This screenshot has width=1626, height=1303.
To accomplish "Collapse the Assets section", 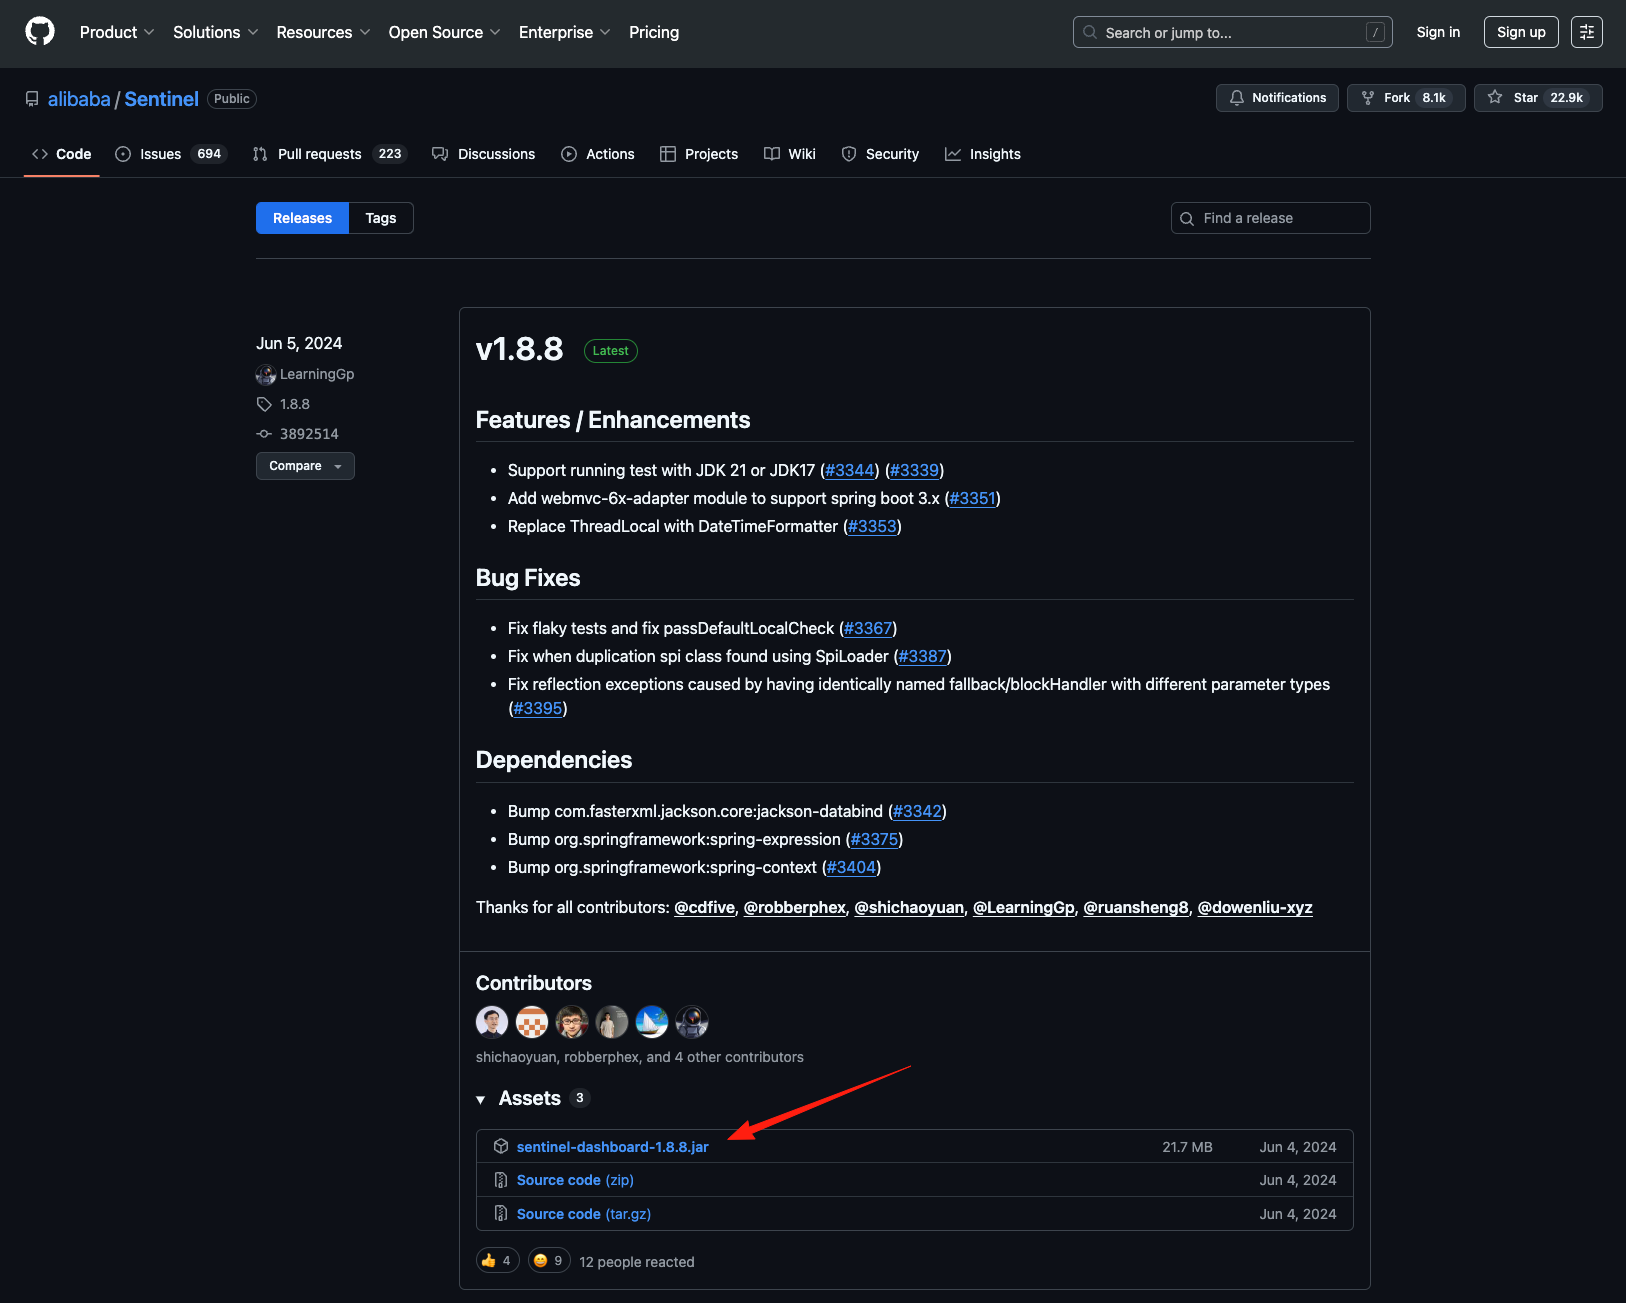I will 532,1098.
